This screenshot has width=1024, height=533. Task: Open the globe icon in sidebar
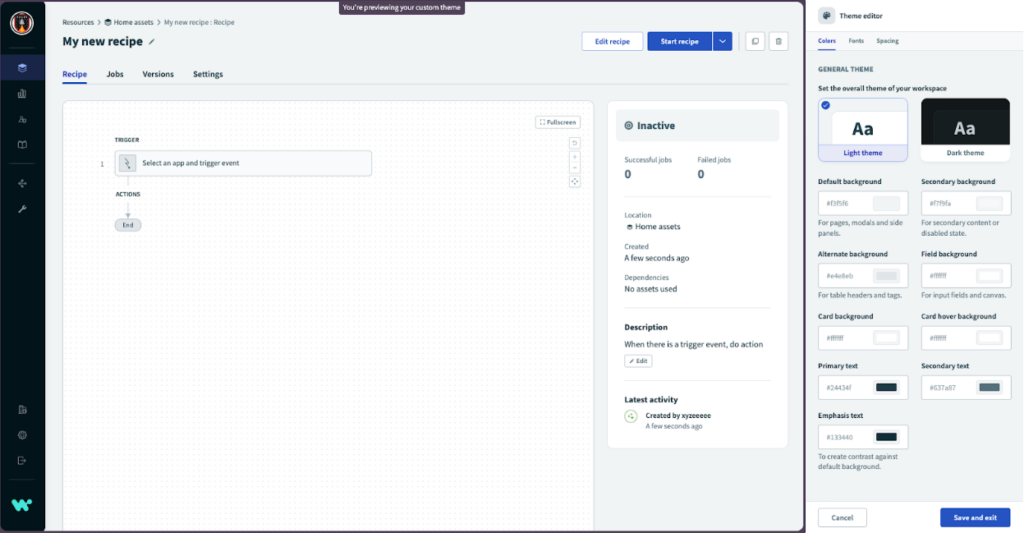pyautogui.click(x=22, y=435)
